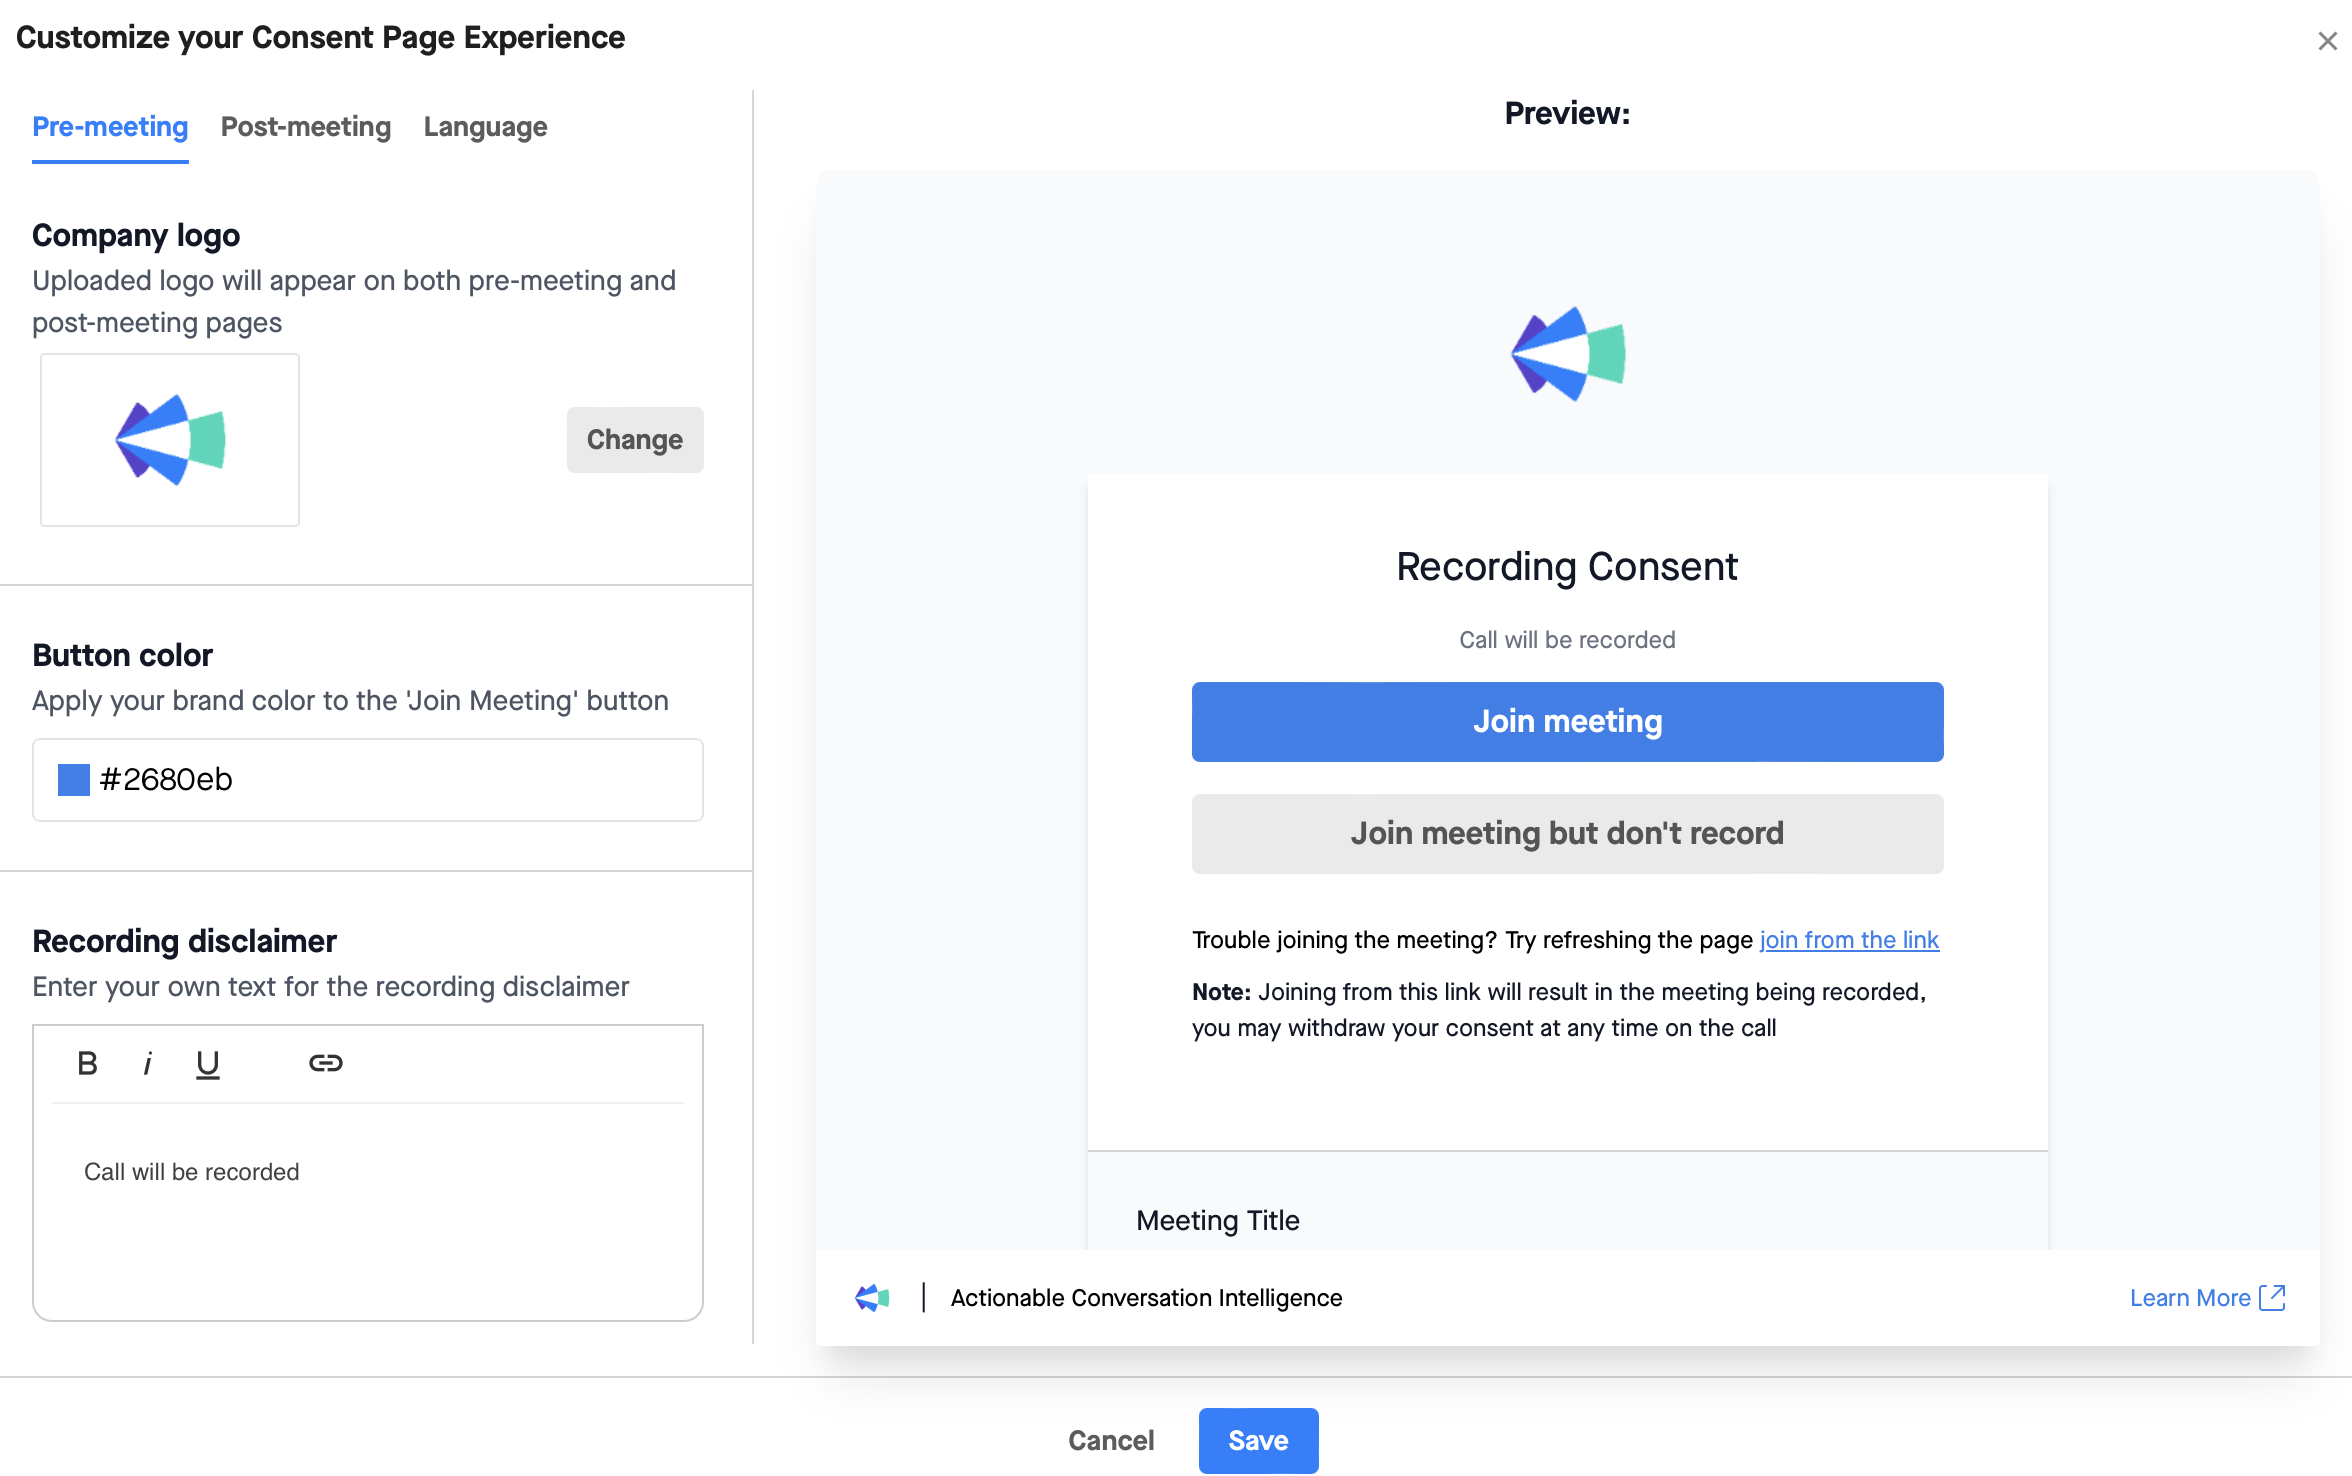Switch to the Post-meeting tab
The width and height of the screenshot is (2352, 1476).
coord(306,127)
